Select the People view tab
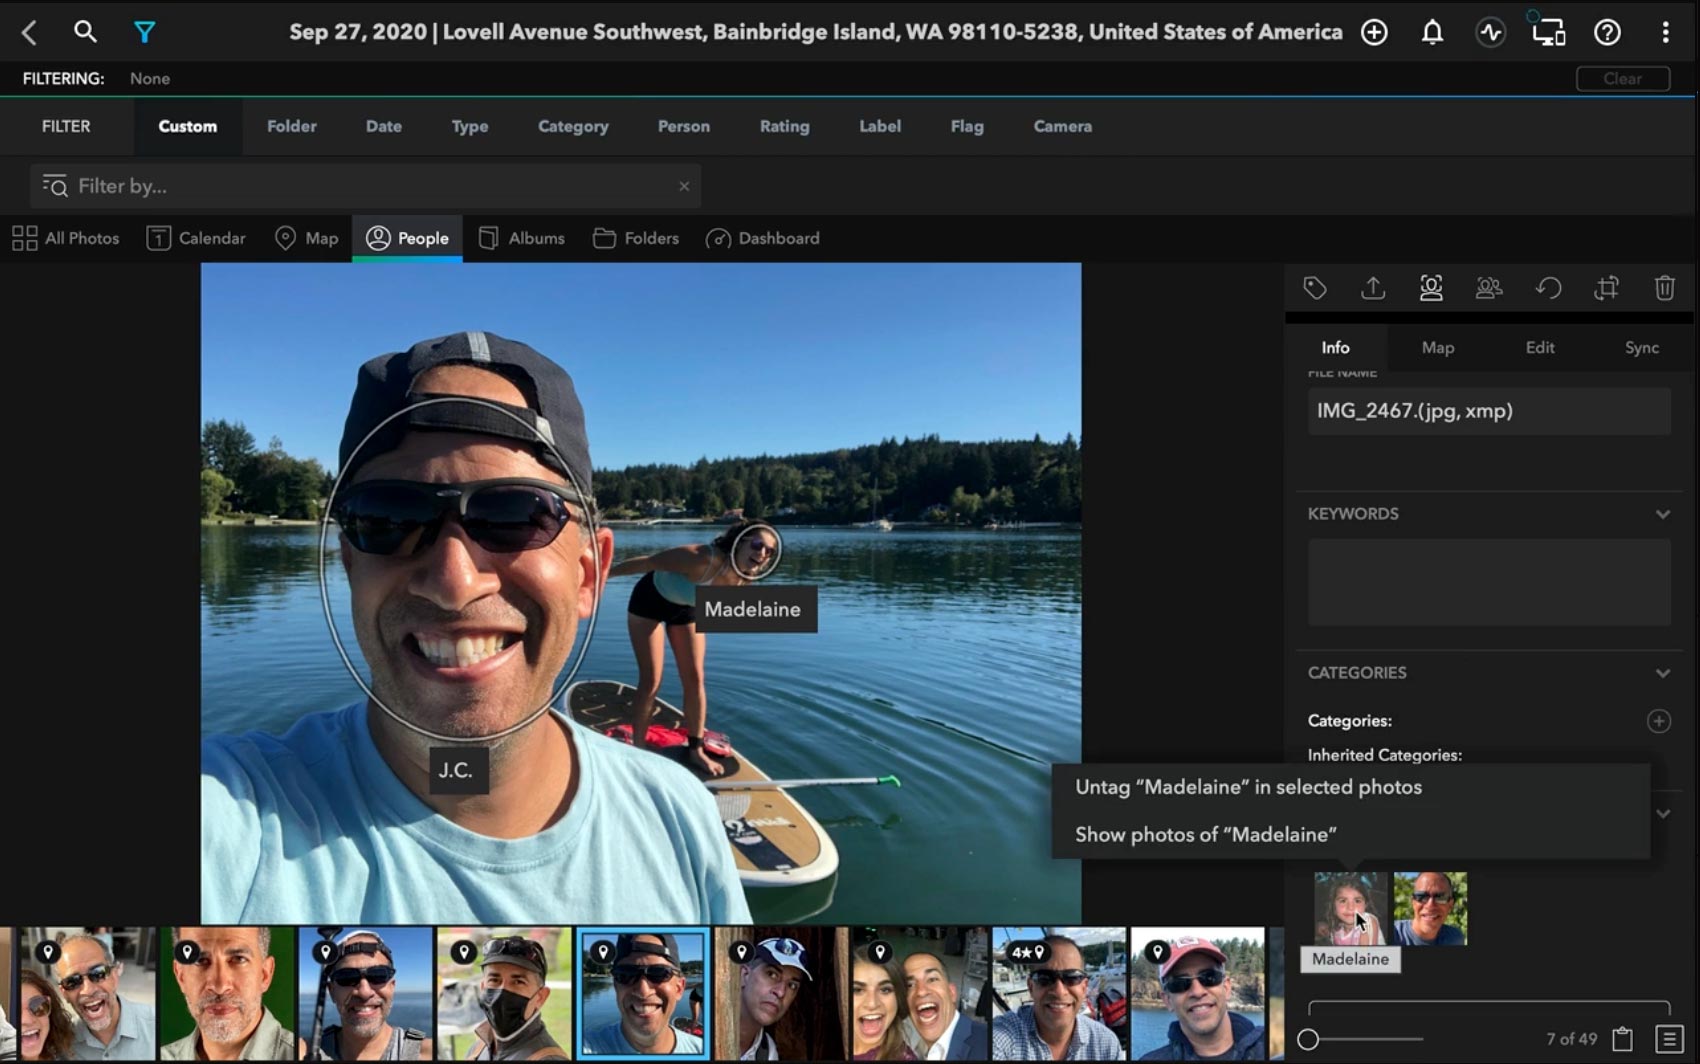Image resolution: width=1700 pixels, height=1064 pixels. [407, 238]
